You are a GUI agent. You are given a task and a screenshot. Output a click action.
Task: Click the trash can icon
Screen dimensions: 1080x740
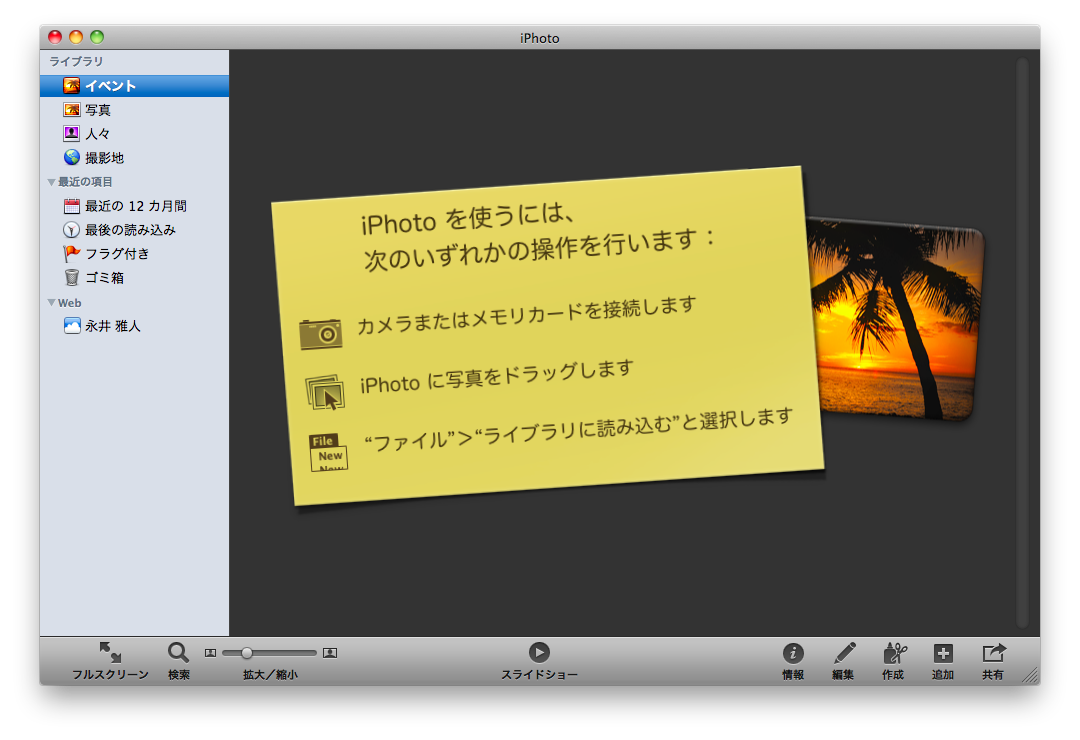point(72,278)
